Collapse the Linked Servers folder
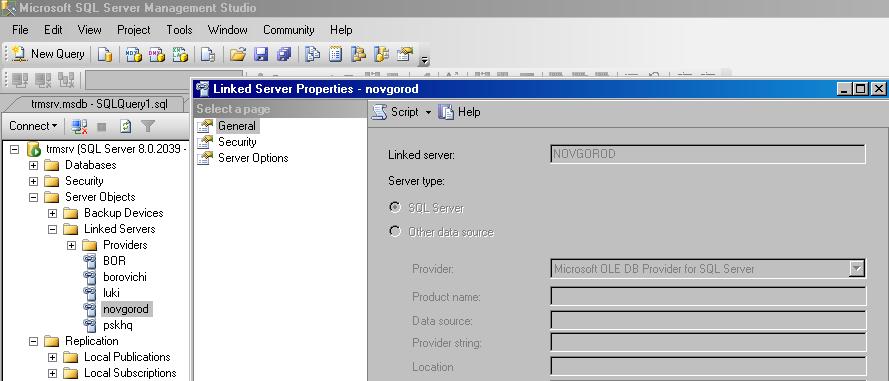The image size is (889, 381). (53, 229)
